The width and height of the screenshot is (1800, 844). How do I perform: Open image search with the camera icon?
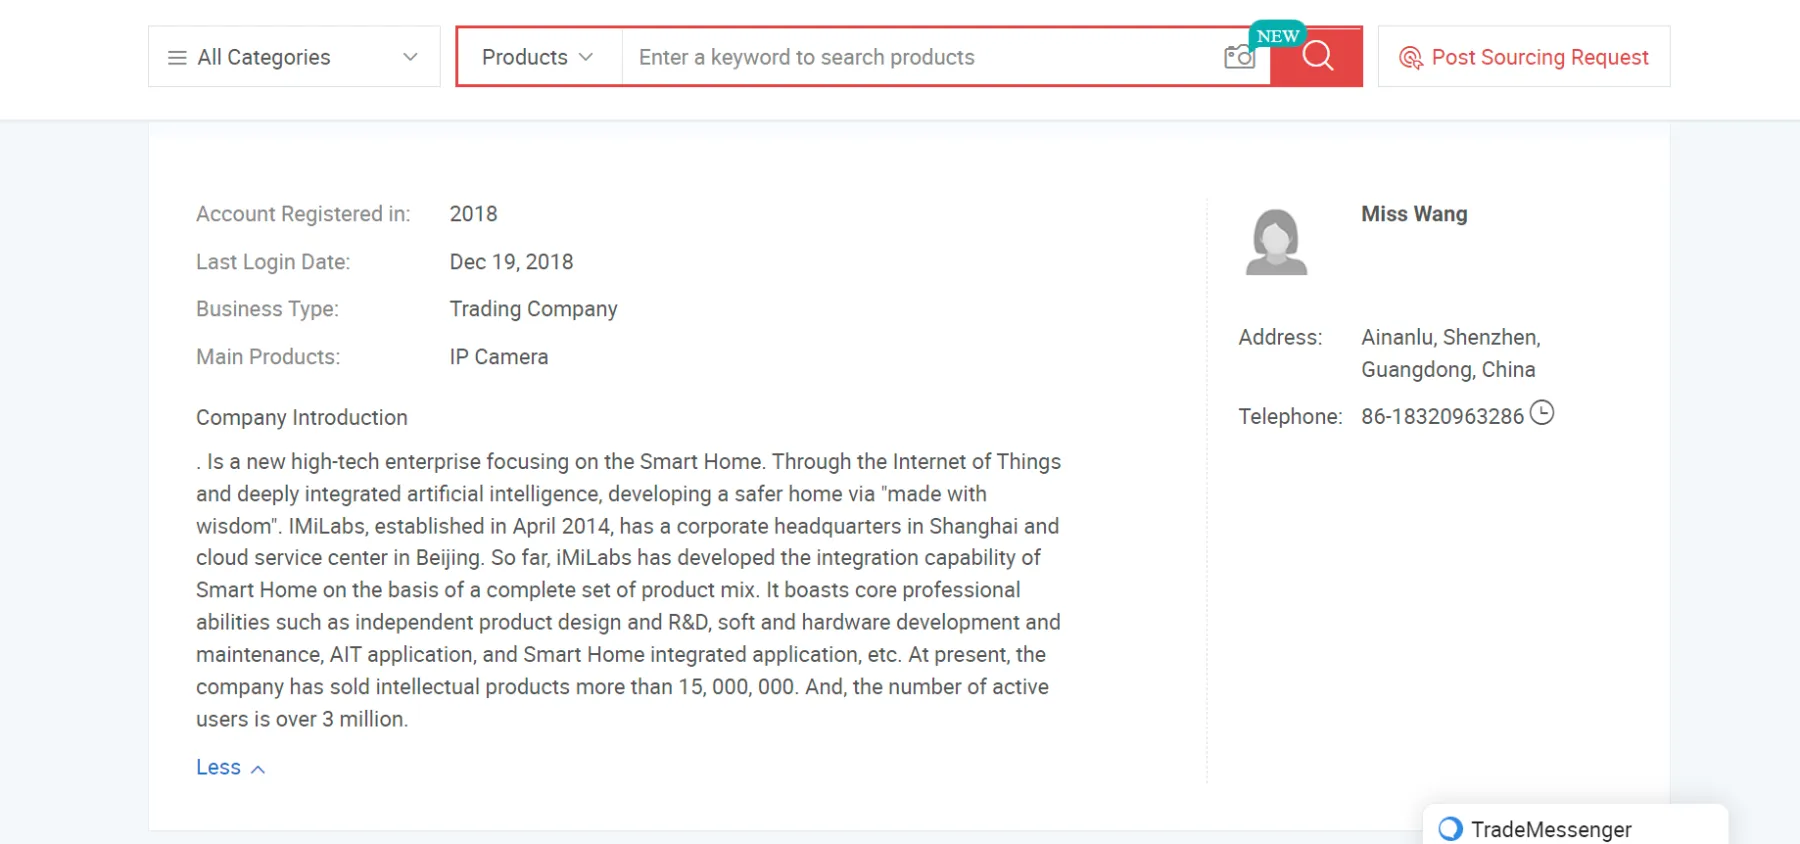tap(1239, 57)
